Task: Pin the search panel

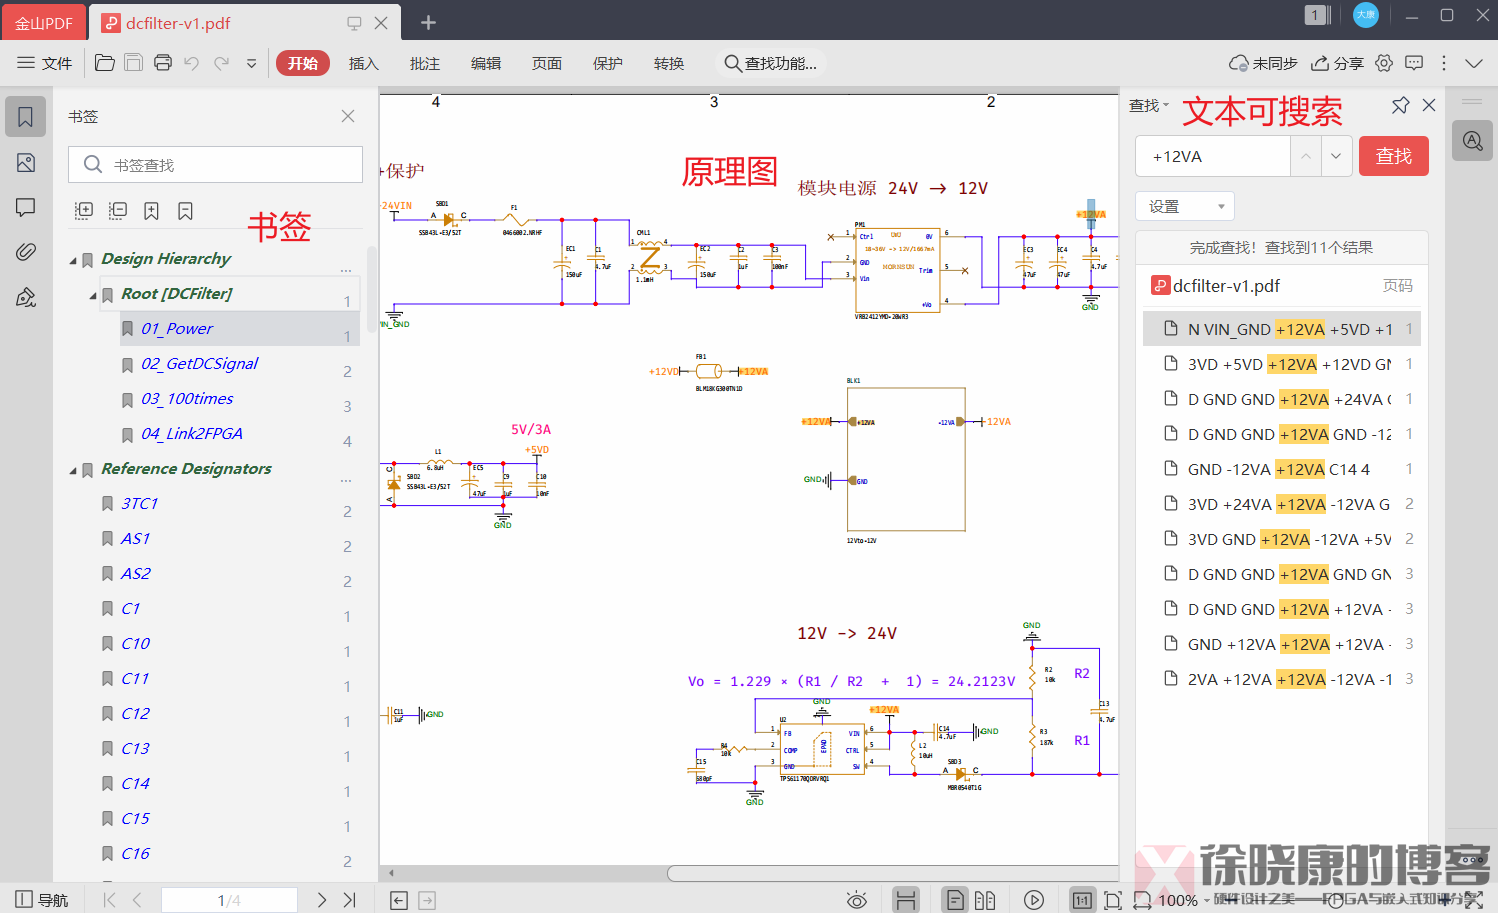Action: click(1400, 105)
